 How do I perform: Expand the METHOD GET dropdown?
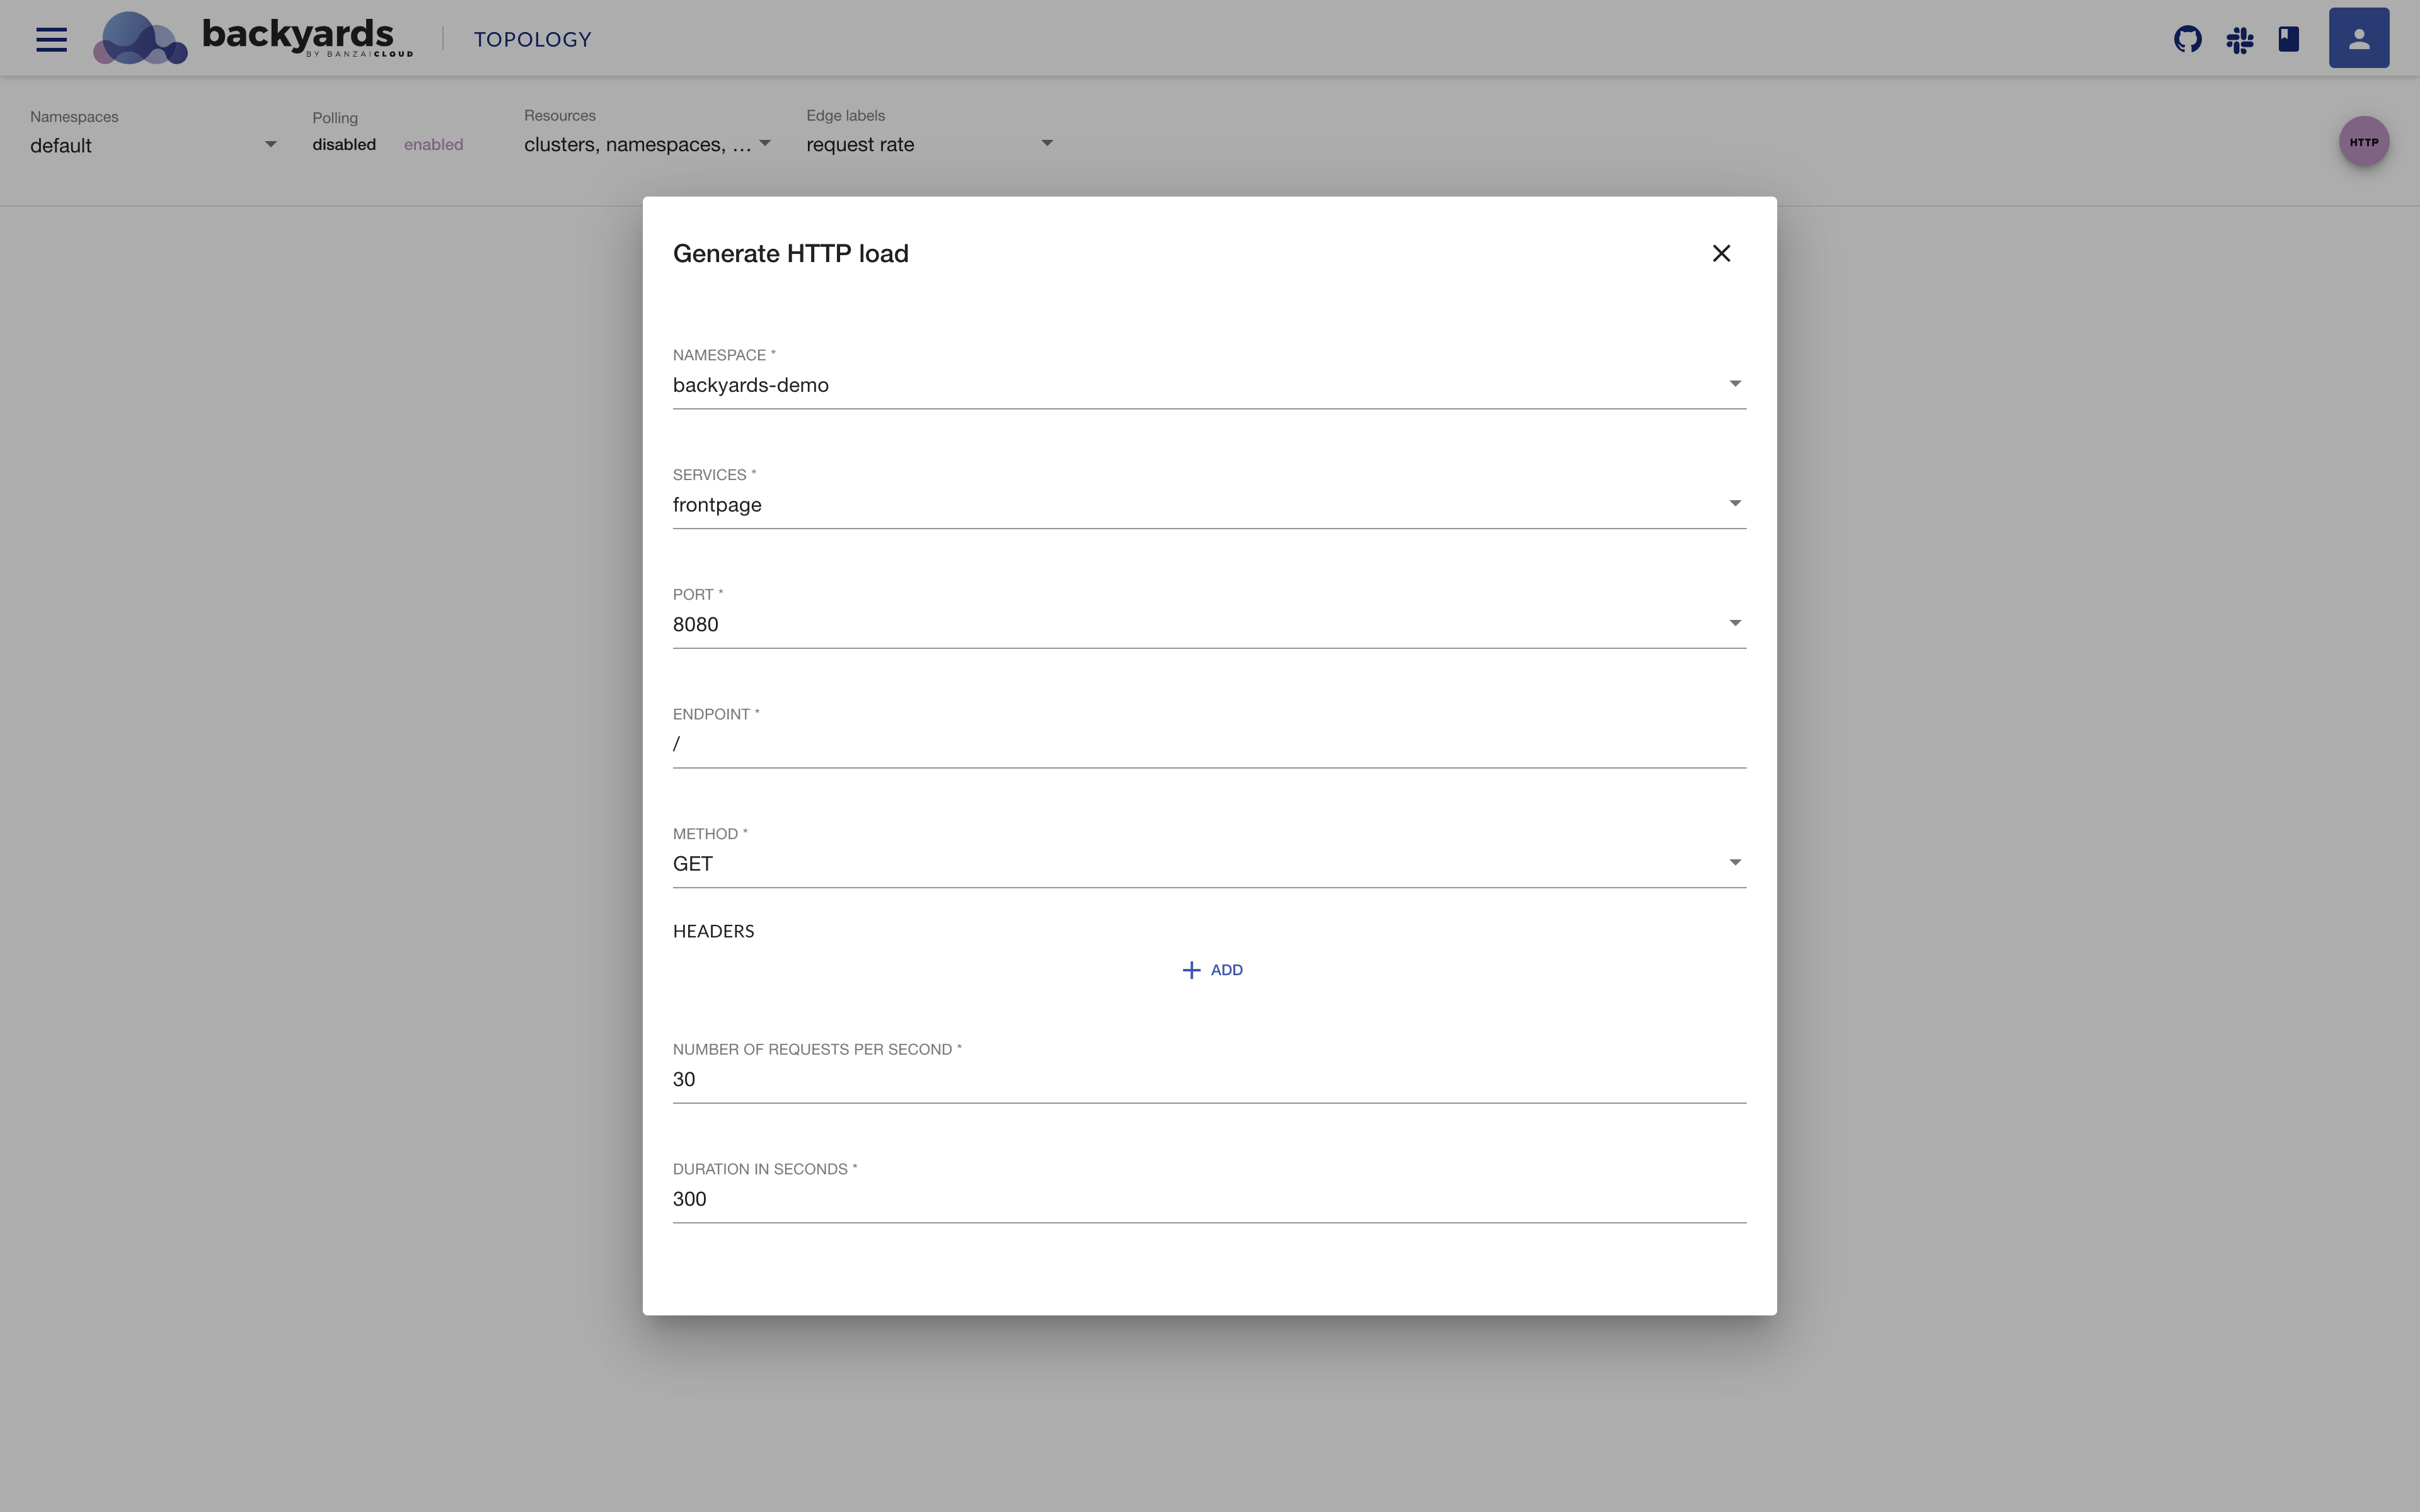(x=1209, y=864)
